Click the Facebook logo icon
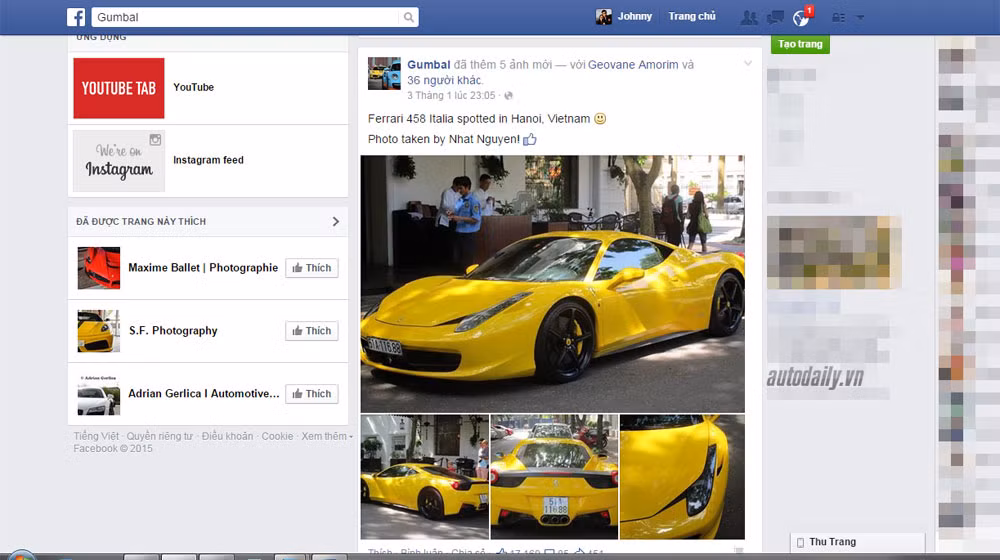This screenshot has width=1000, height=560. 76,17
